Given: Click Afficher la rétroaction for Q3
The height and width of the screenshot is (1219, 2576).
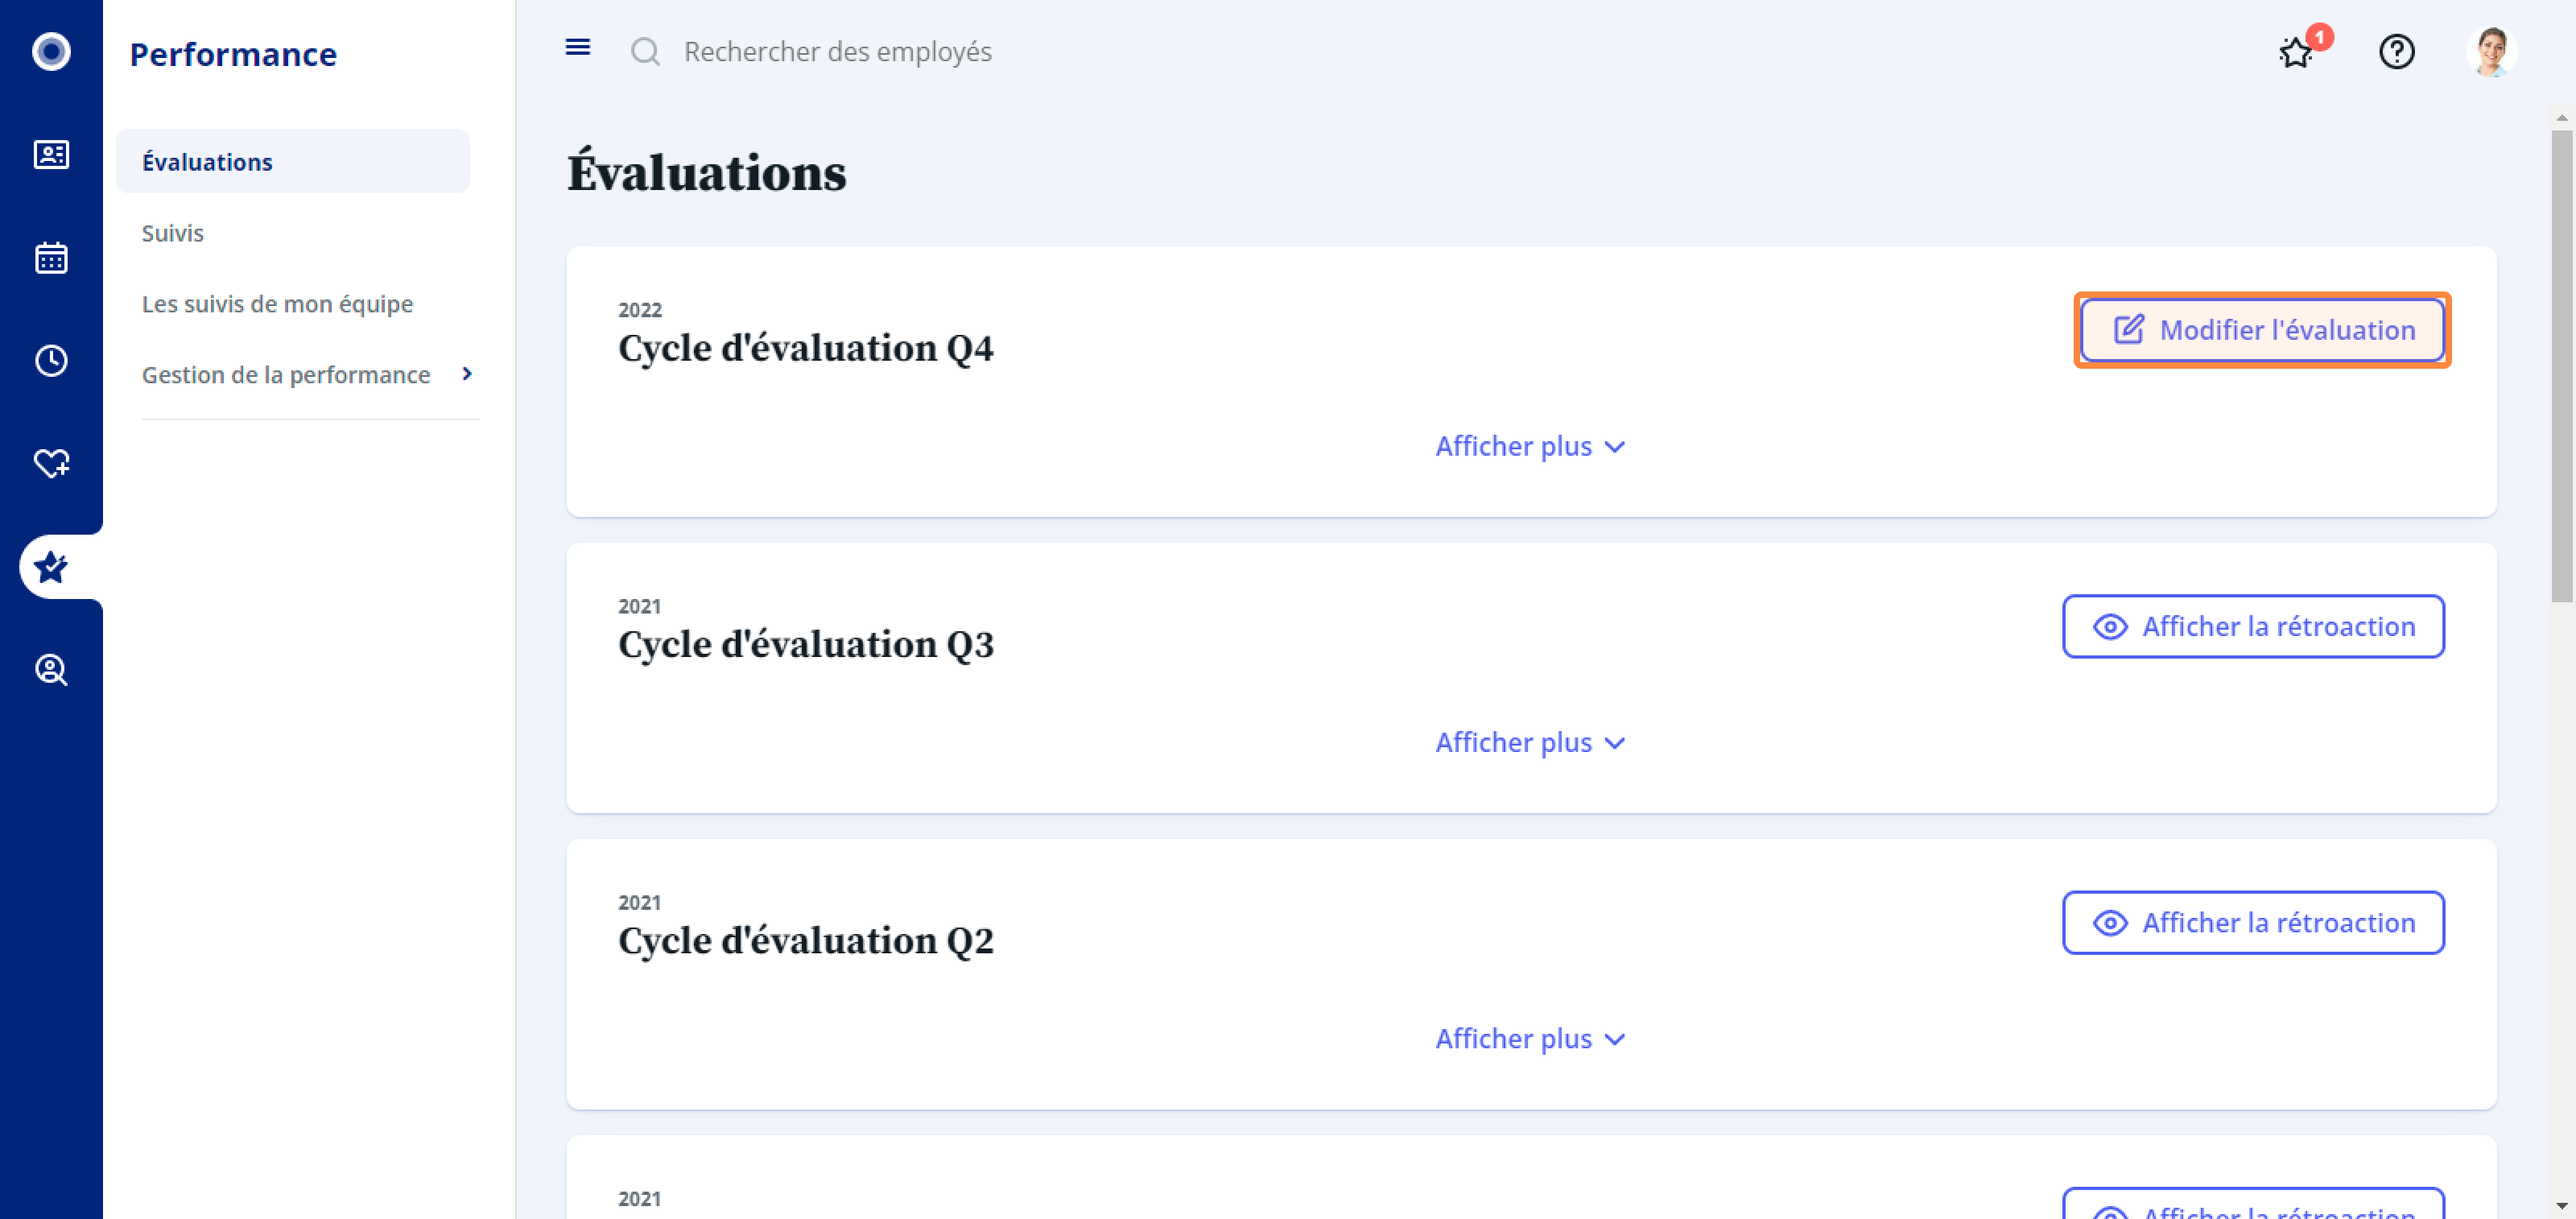Looking at the screenshot, I should 2253,626.
